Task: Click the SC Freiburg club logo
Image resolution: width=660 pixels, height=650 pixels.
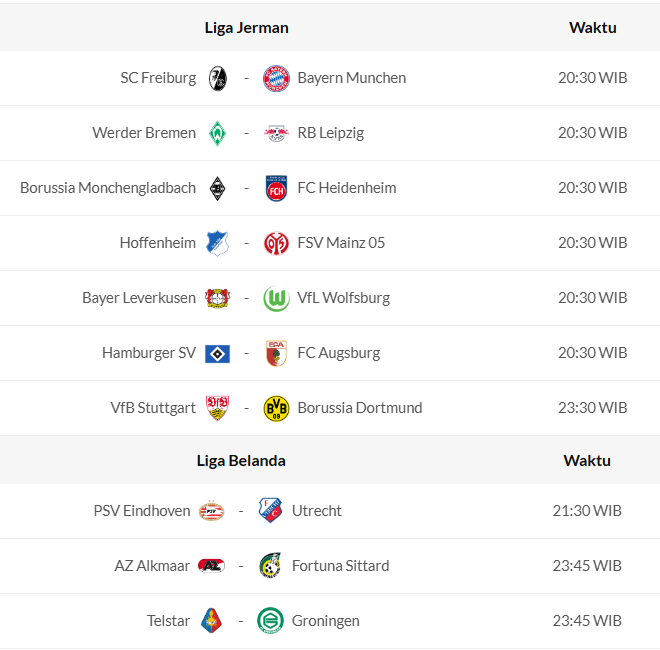Action: [x=217, y=78]
